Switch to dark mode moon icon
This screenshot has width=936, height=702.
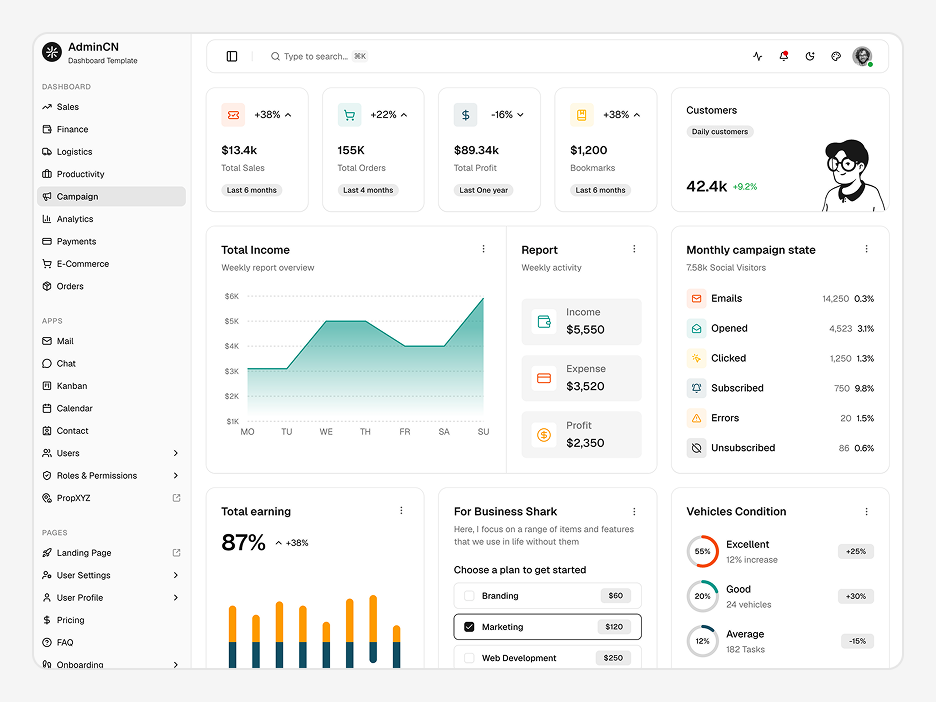[x=810, y=56]
